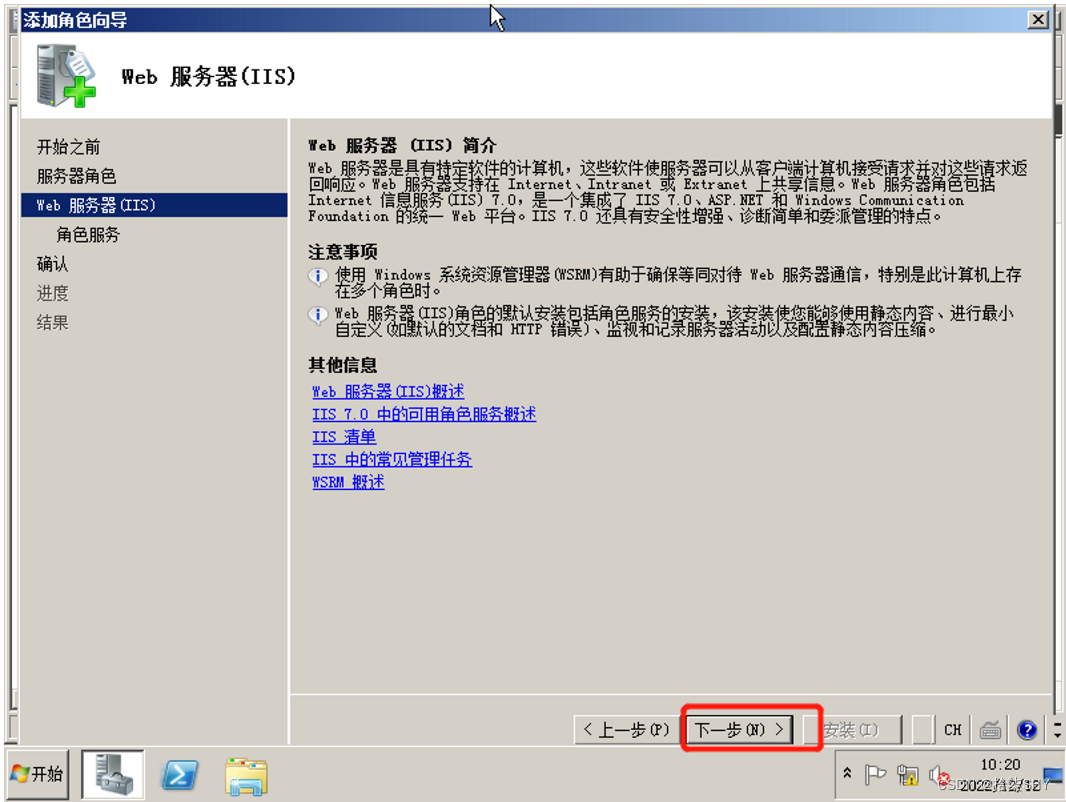Click the 下一步(N) next button
1066x802 pixels.
click(739, 729)
